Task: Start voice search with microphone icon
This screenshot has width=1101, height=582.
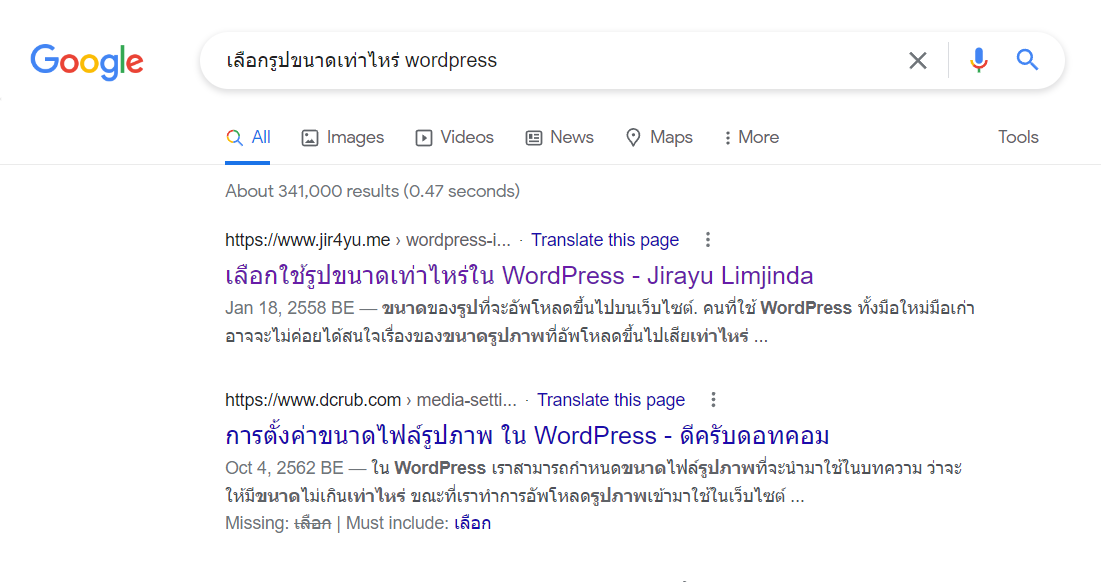Action: click(979, 60)
